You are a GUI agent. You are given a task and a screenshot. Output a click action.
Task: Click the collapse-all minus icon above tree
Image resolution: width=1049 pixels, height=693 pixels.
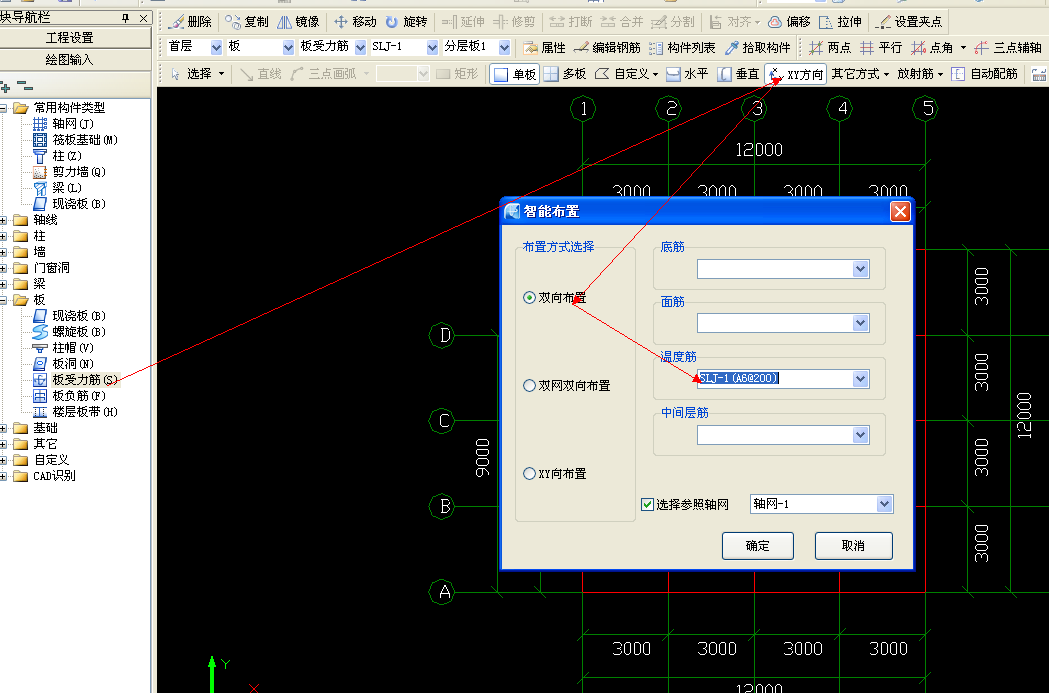[x=25, y=86]
